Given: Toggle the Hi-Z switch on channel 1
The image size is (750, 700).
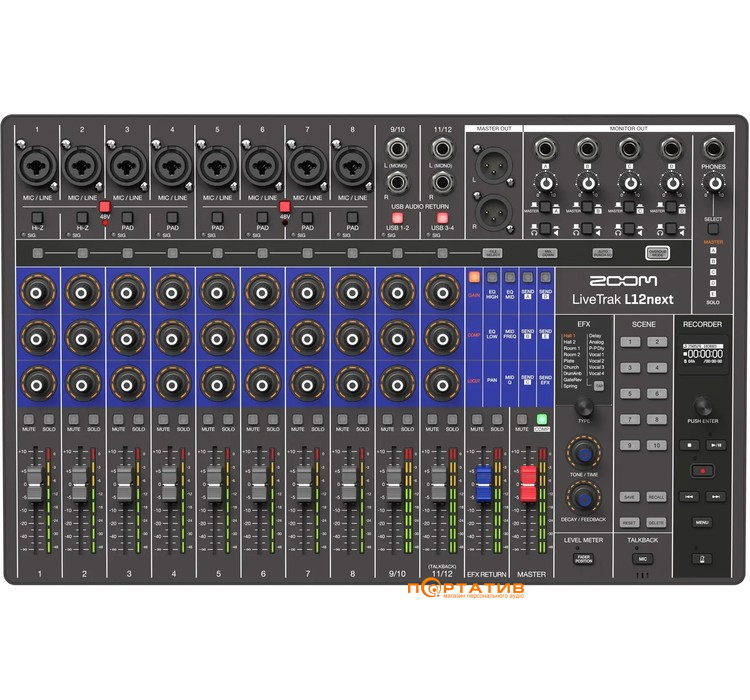Looking at the screenshot, I should pyautogui.click(x=37, y=218).
